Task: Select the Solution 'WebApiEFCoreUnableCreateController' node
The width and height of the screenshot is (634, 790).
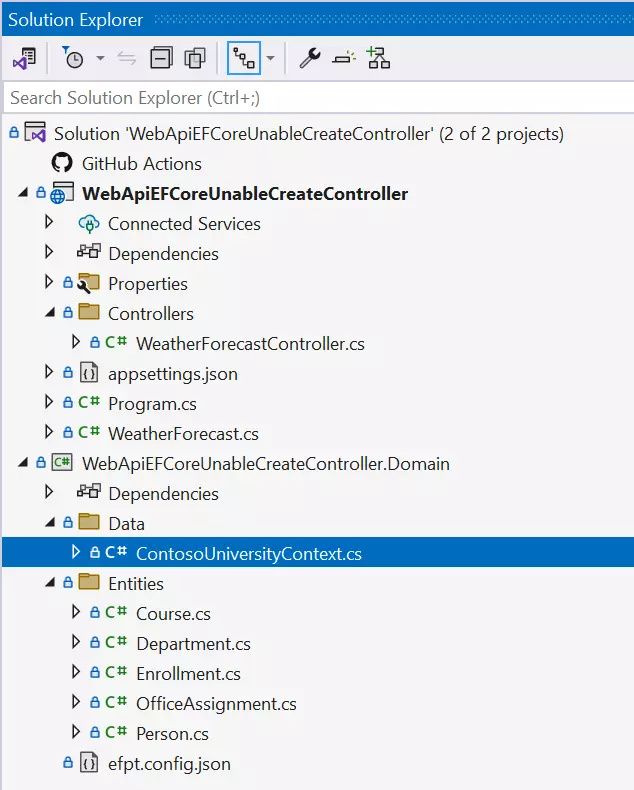Action: 308,134
